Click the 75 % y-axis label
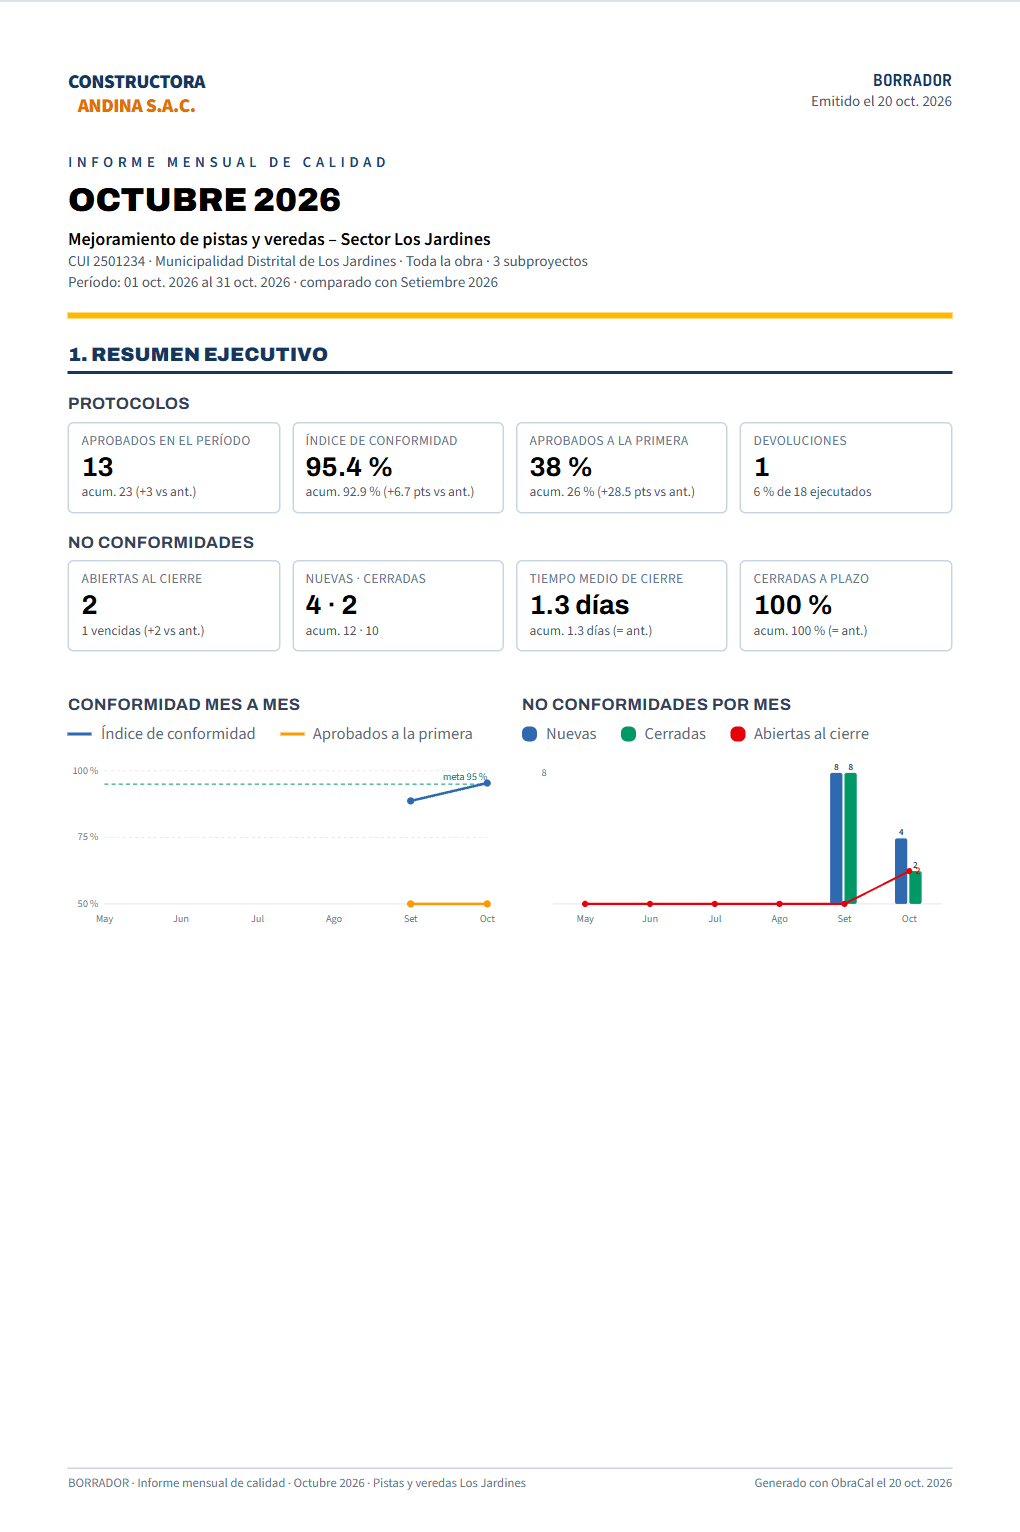The image size is (1020, 1532). pos(88,837)
